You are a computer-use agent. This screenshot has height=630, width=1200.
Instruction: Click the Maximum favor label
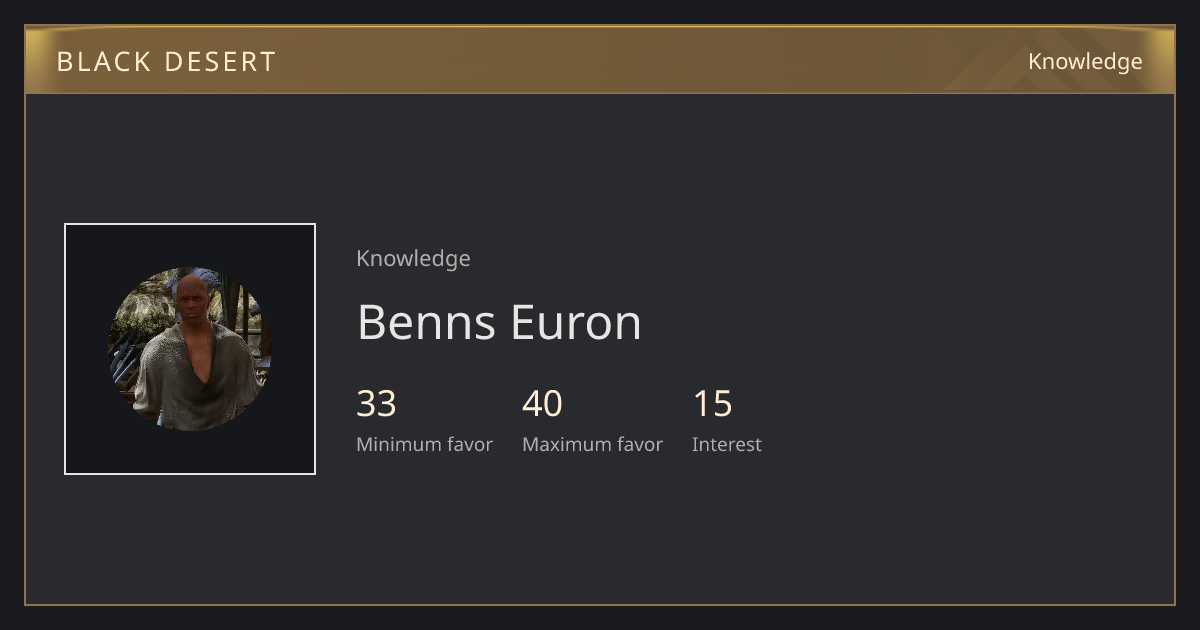[592, 445]
